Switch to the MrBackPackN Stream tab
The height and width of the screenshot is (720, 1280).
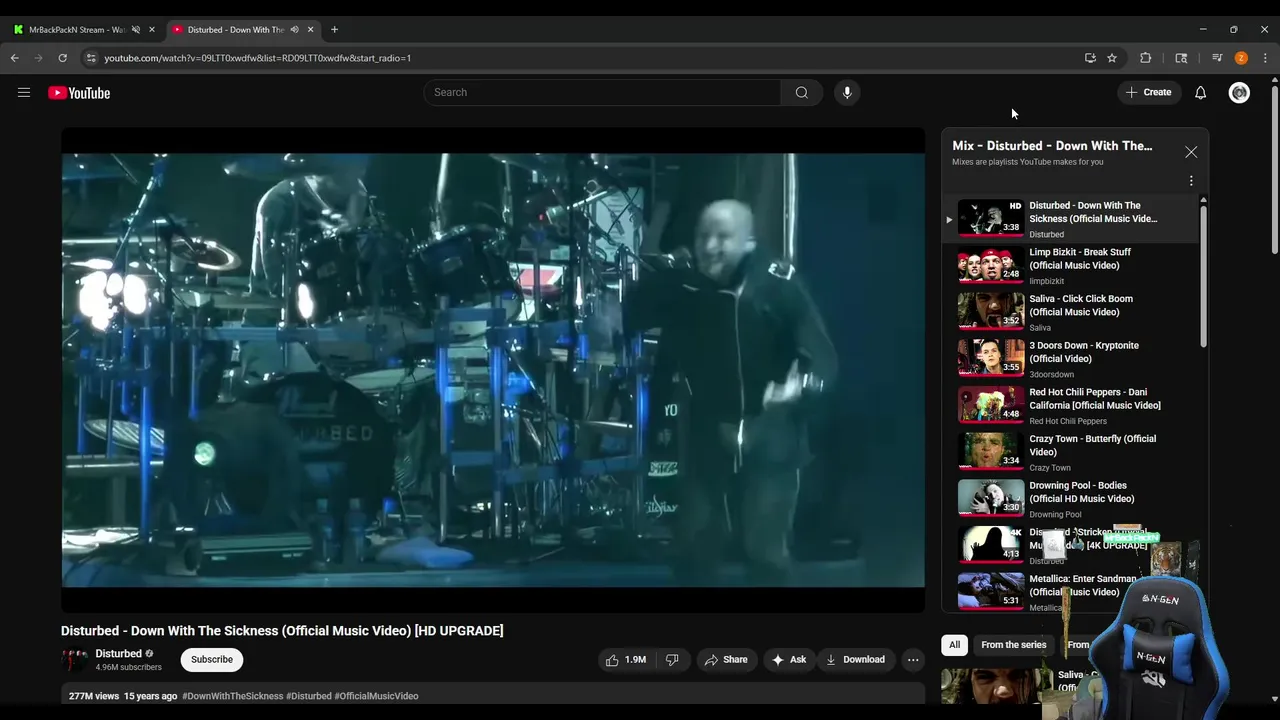[x=76, y=30]
